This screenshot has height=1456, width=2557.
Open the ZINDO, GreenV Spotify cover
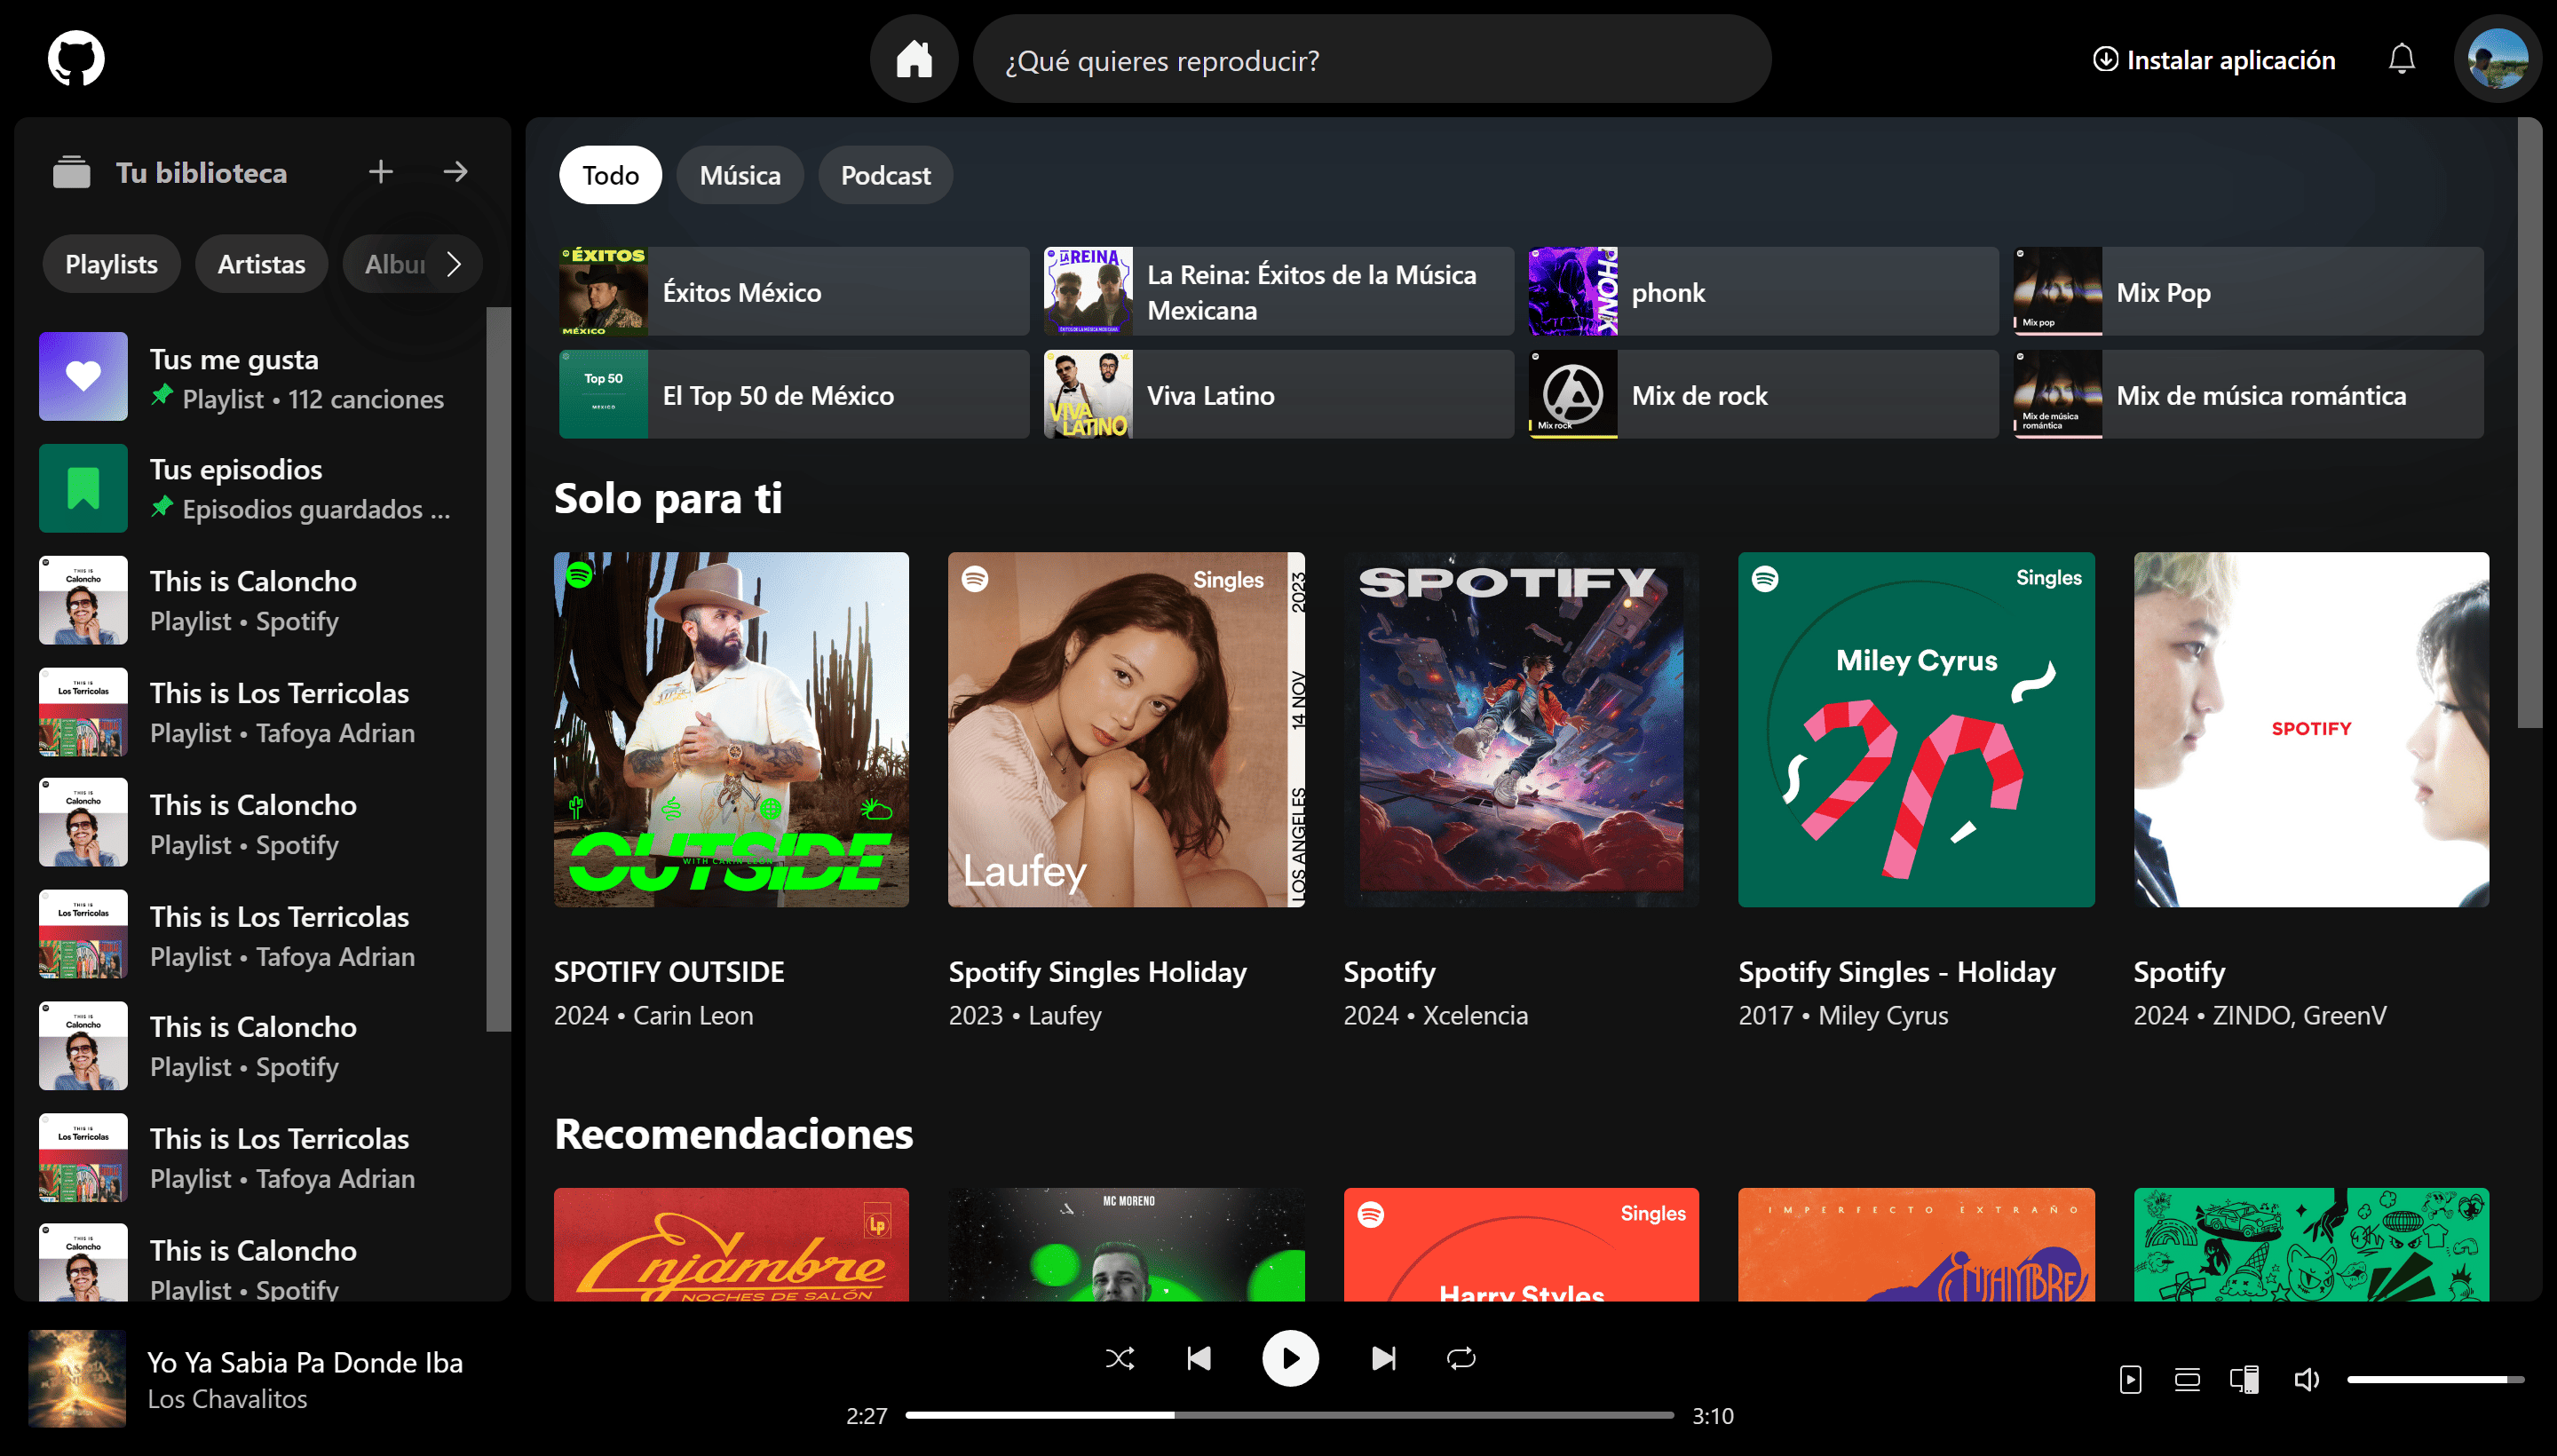point(2311,729)
